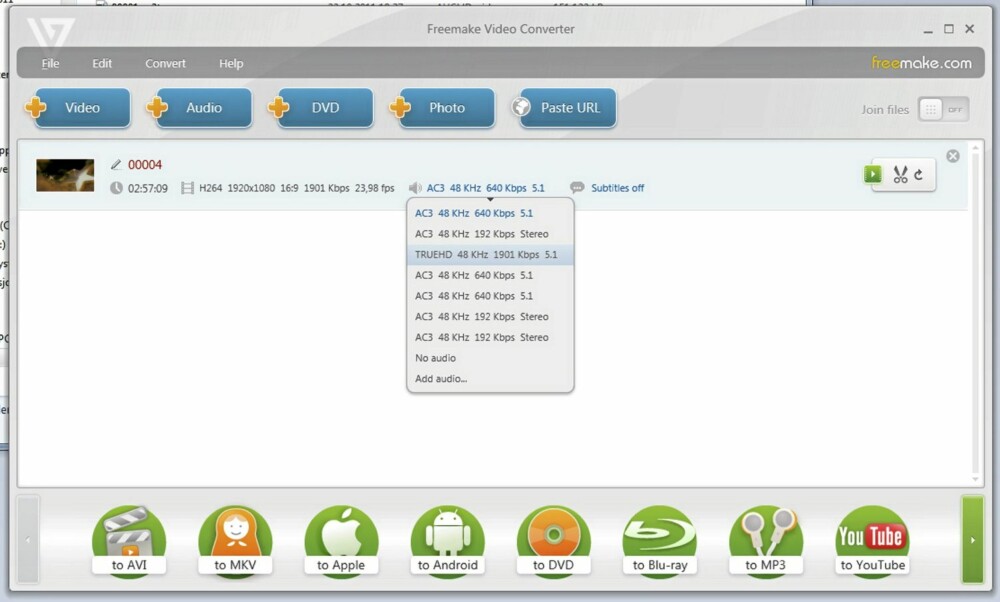The height and width of the screenshot is (602, 1000).
Task: Open the Edit menu
Action: (x=102, y=64)
